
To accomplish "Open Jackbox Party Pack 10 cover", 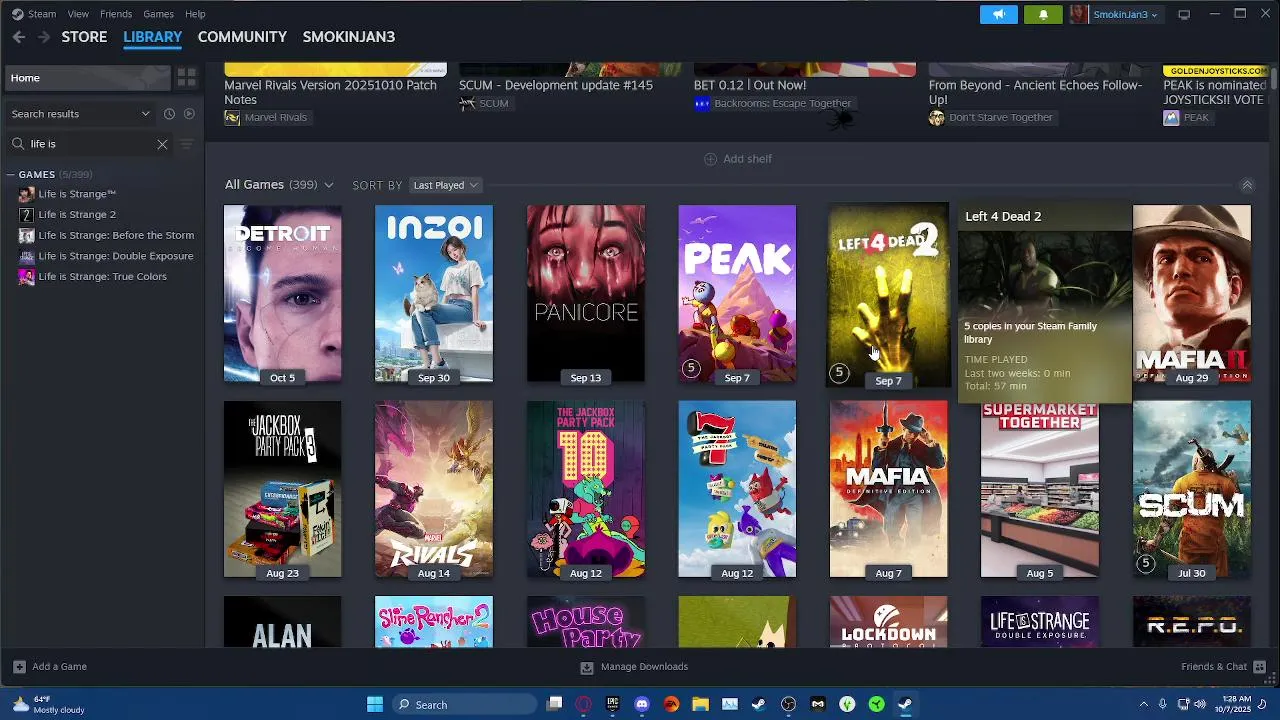I will (586, 489).
